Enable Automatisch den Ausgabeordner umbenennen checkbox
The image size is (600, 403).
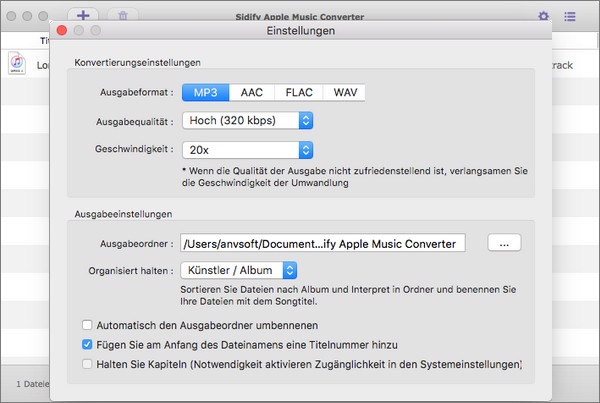point(87,325)
